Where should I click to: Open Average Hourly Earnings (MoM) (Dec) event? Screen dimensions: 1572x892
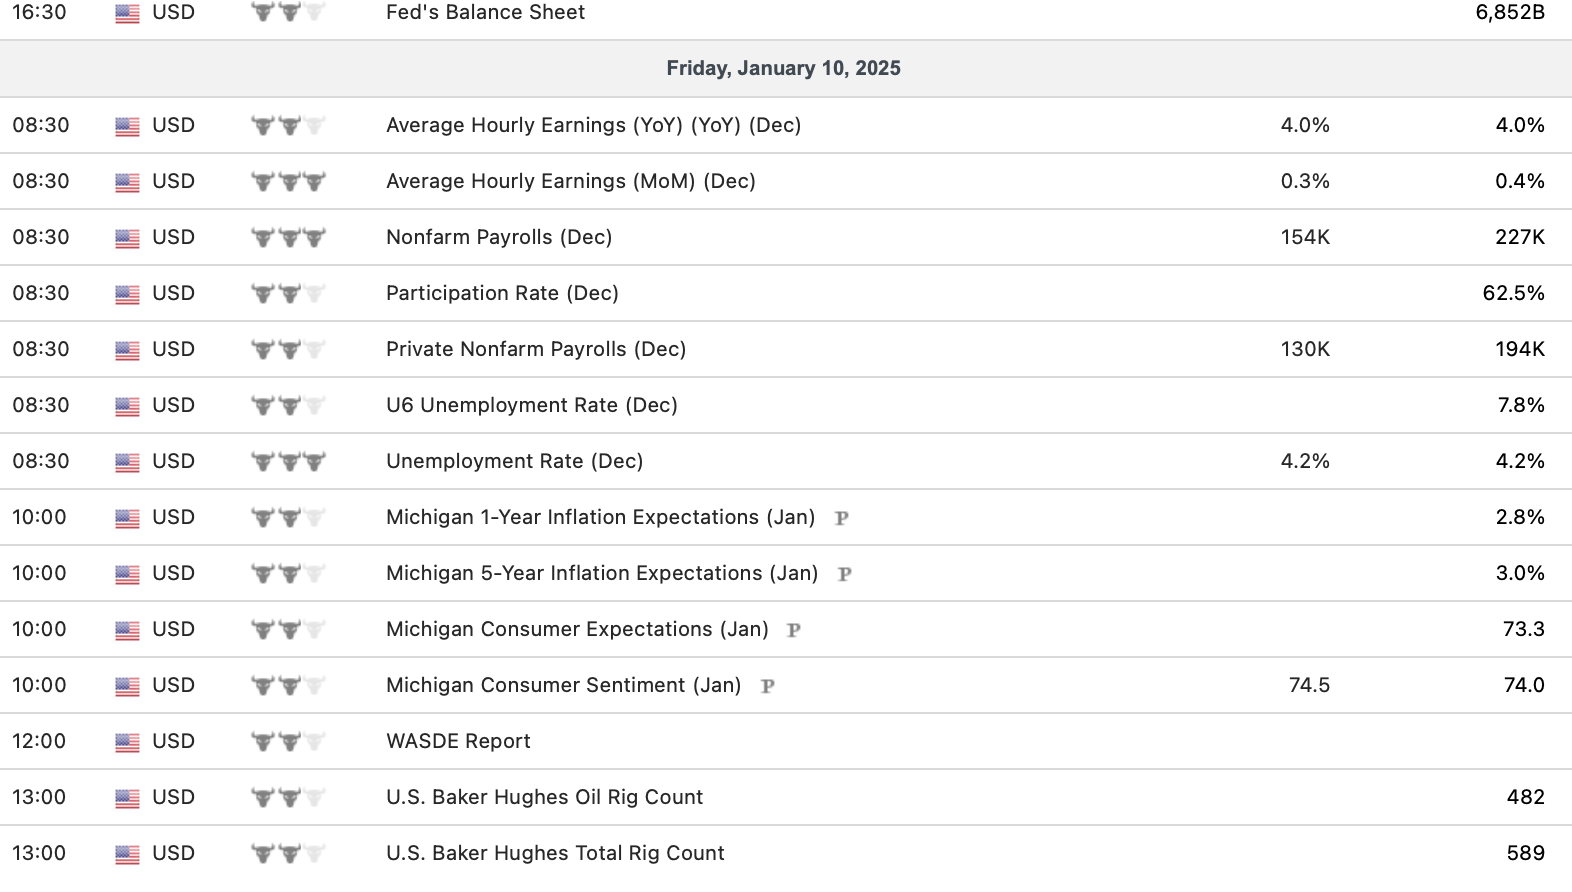[x=570, y=181]
